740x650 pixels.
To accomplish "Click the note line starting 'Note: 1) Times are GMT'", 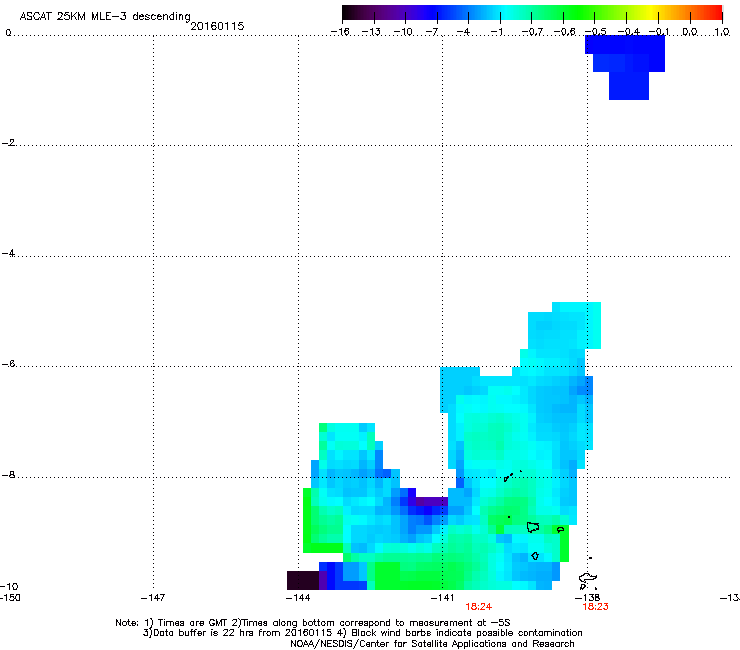I will pos(313,623).
